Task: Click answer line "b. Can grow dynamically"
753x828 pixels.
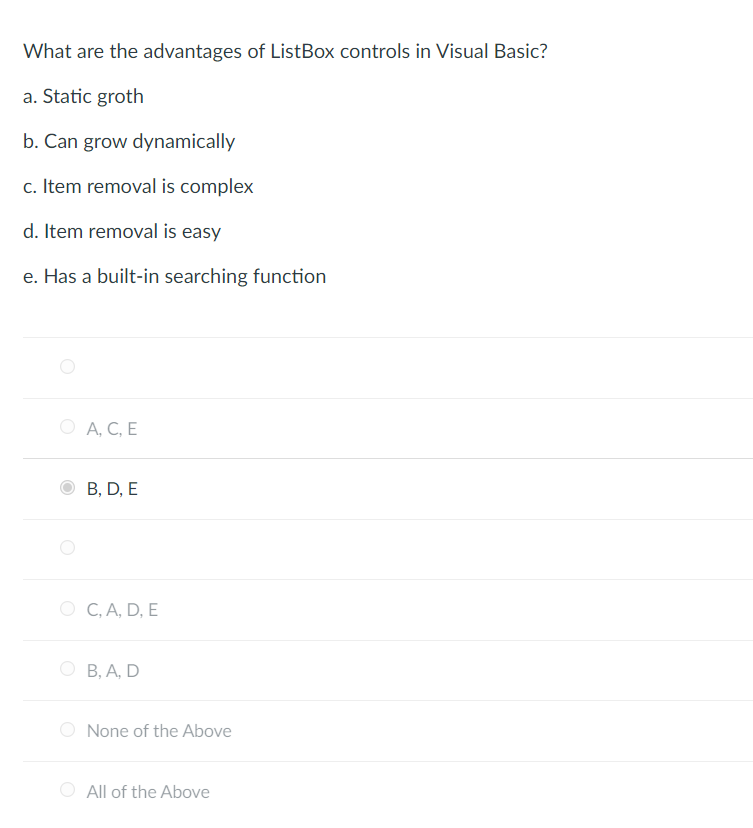Action: (x=128, y=141)
